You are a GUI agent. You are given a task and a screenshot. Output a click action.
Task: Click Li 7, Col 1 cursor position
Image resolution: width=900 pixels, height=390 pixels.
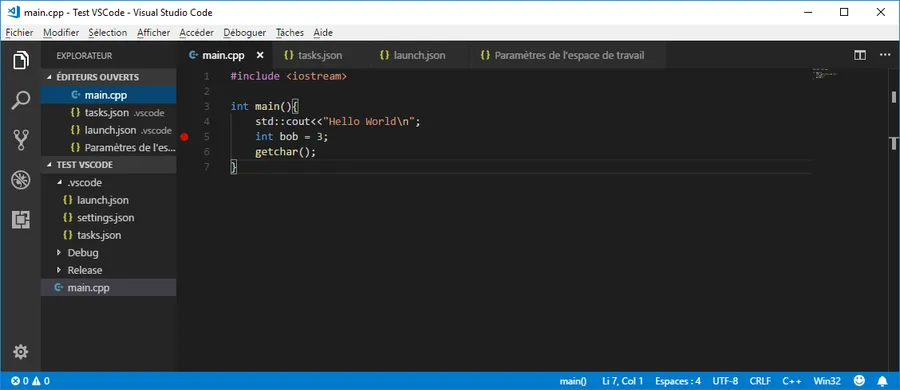click(623, 381)
